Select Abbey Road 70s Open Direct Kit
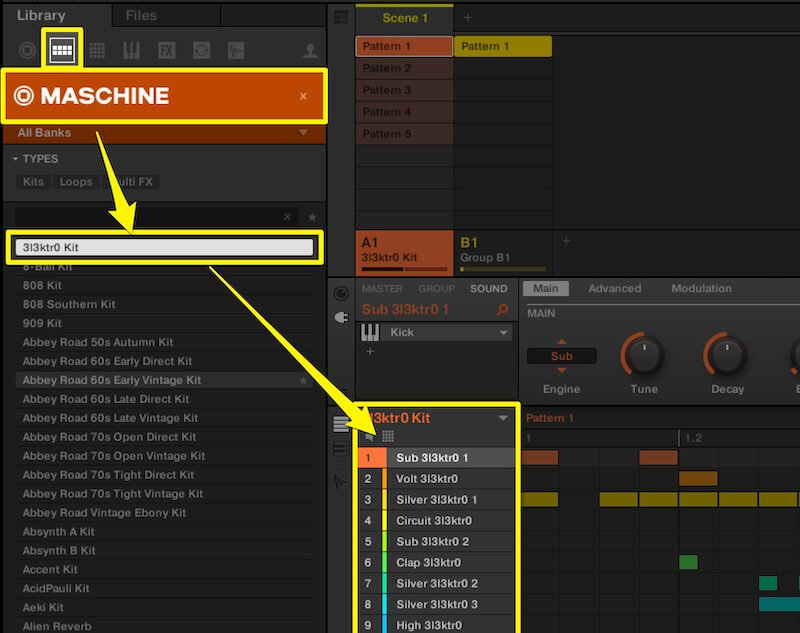The width and height of the screenshot is (800, 633). [164, 437]
